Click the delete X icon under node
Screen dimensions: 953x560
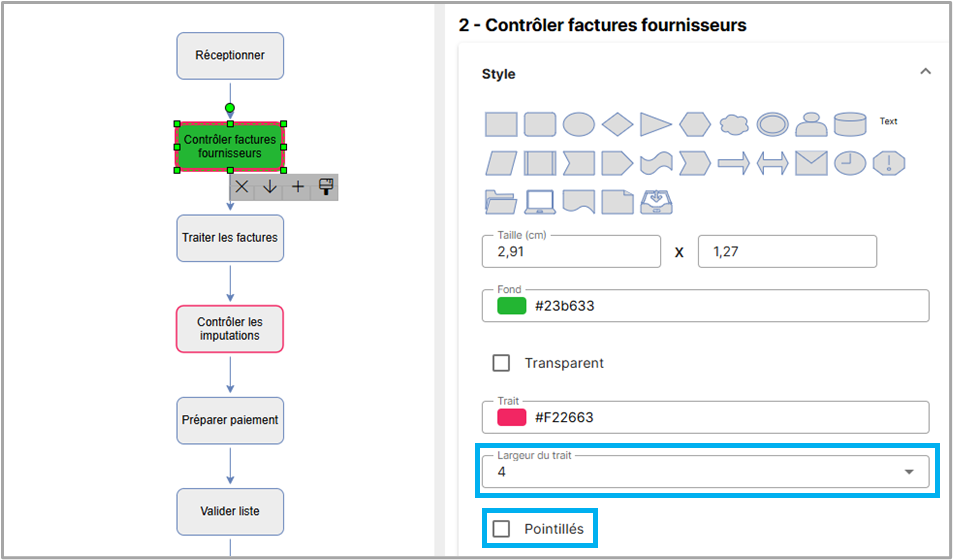coord(242,187)
